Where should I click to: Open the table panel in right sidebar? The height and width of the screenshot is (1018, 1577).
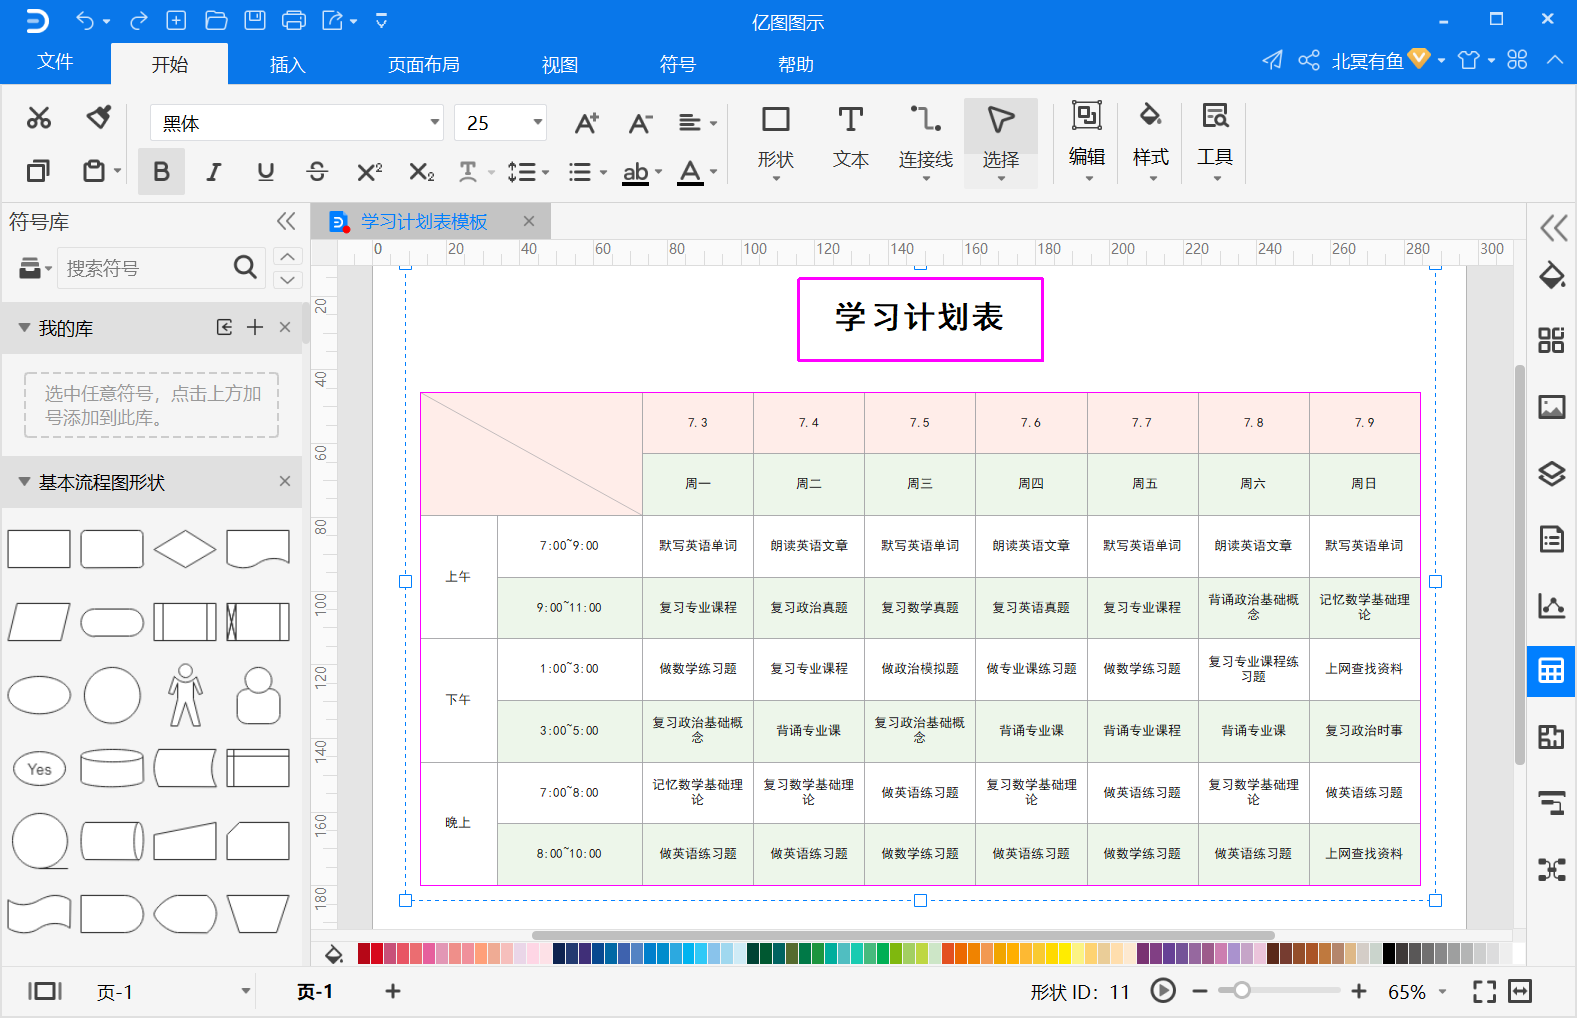[x=1551, y=671]
